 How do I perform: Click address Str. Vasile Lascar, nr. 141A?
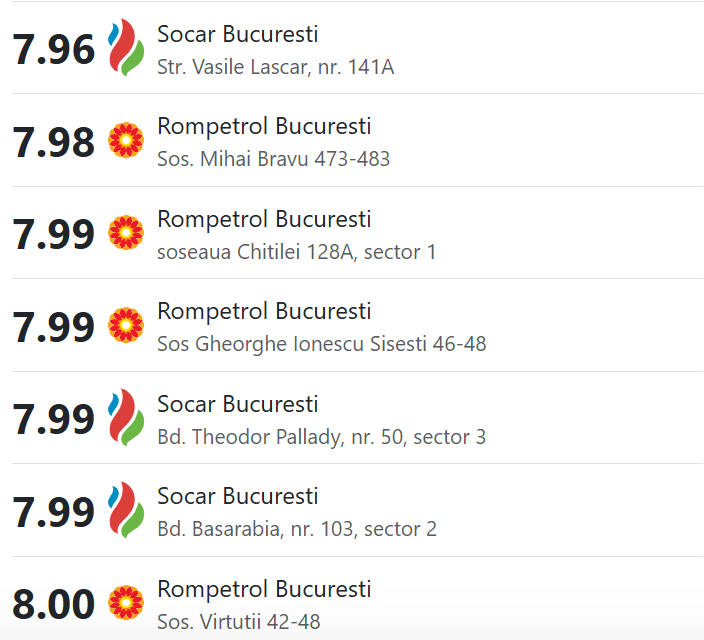(276, 67)
